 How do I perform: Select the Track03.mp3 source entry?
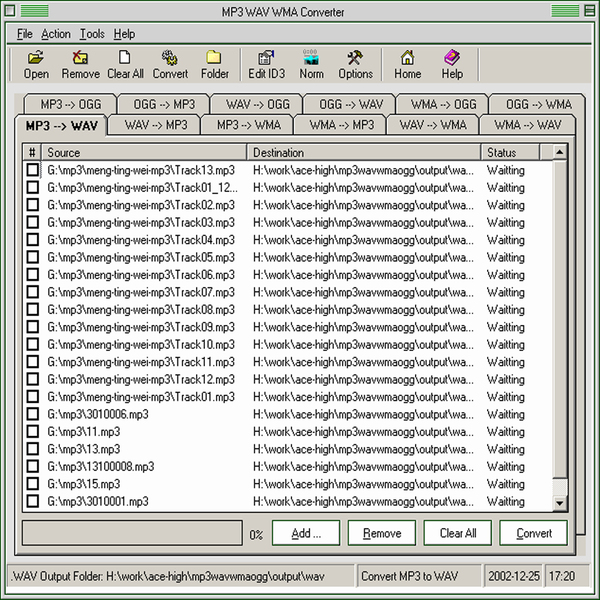(141, 222)
